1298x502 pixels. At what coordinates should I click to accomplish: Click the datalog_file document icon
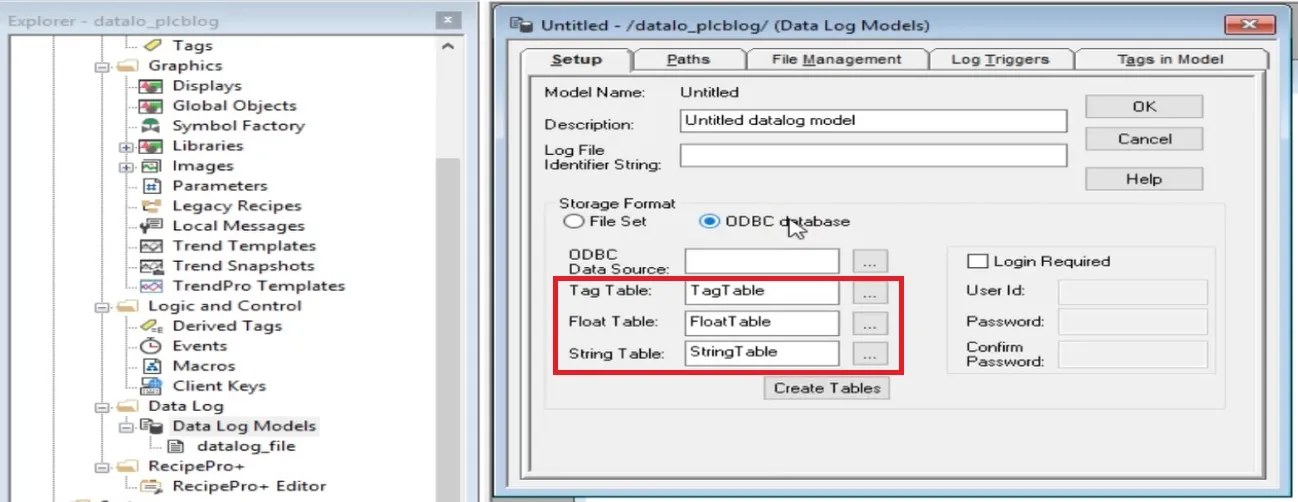pyautogui.click(x=177, y=446)
